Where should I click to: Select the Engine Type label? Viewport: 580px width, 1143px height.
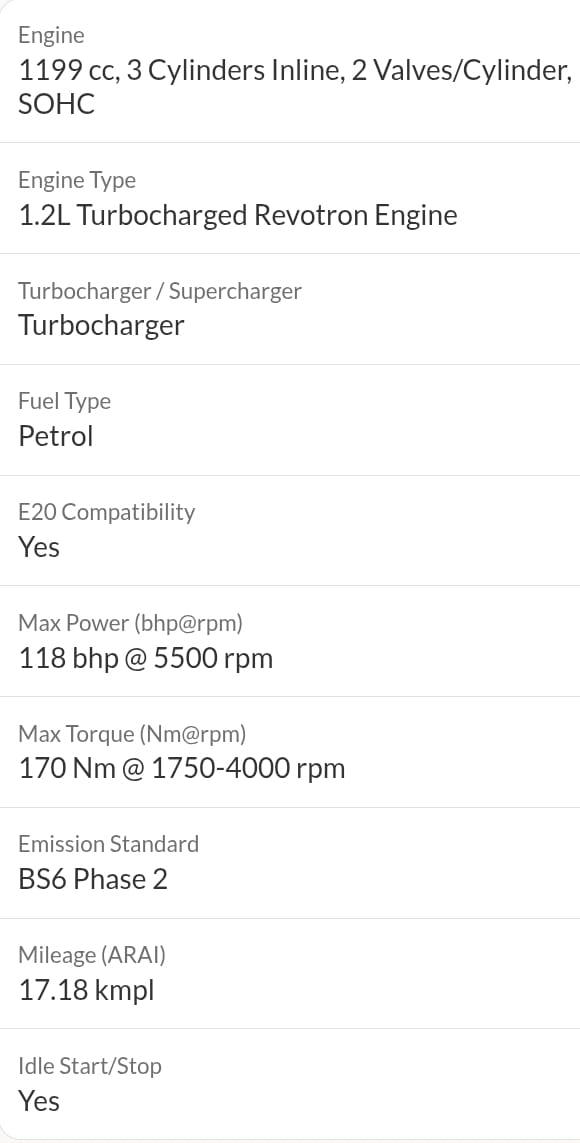tap(77, 180)
